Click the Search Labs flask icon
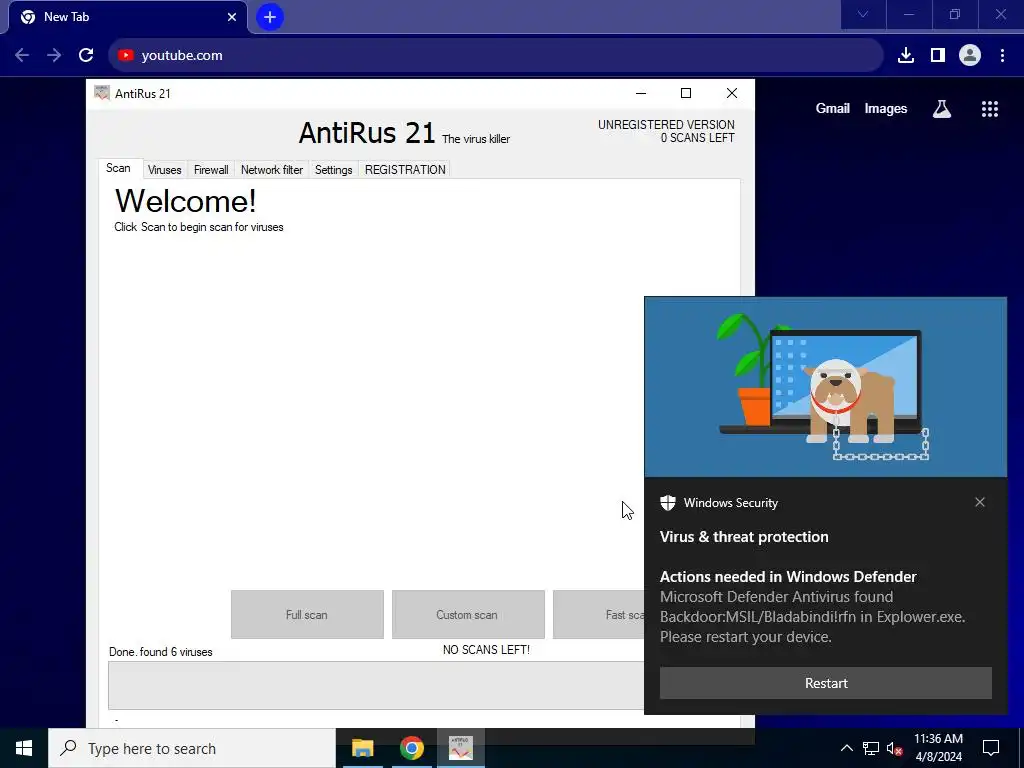This screenshot has width=1024, height=768. click(942, 109)
